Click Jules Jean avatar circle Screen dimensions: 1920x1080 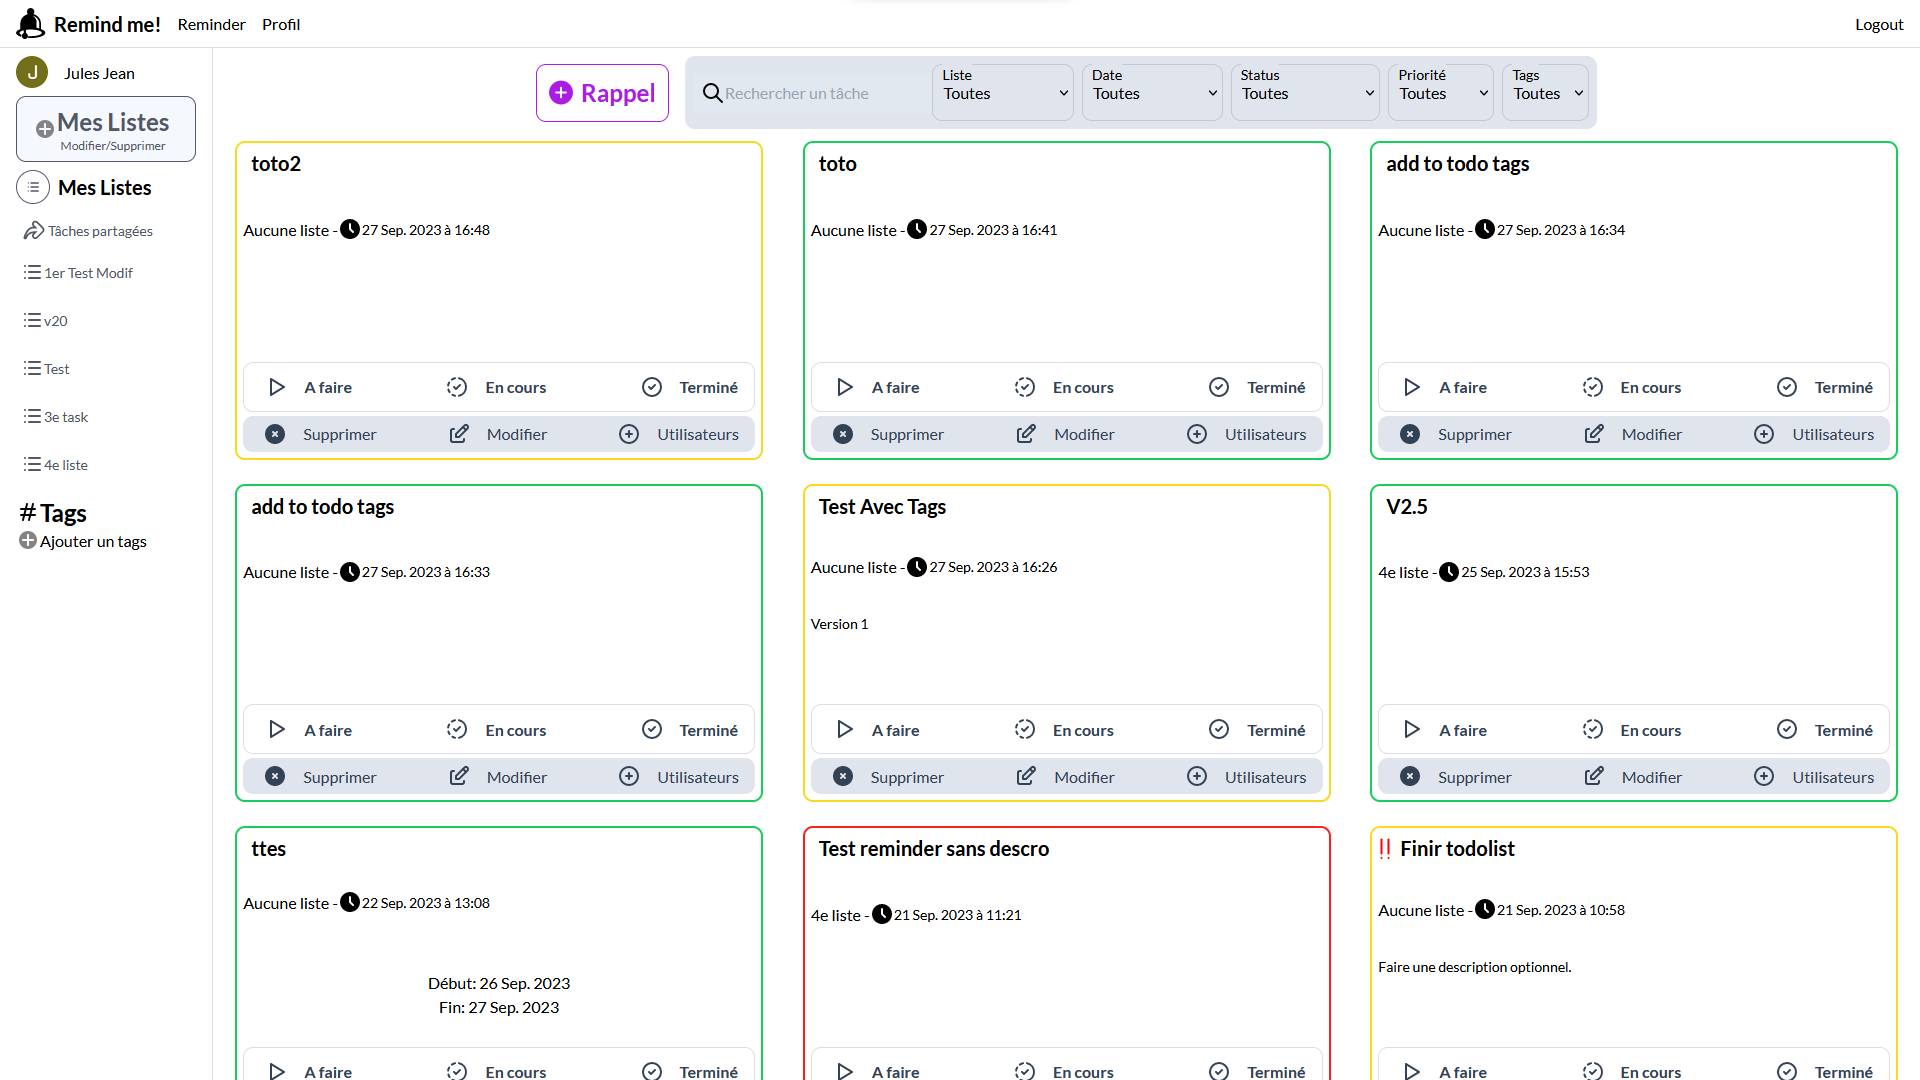coord(32,72)
